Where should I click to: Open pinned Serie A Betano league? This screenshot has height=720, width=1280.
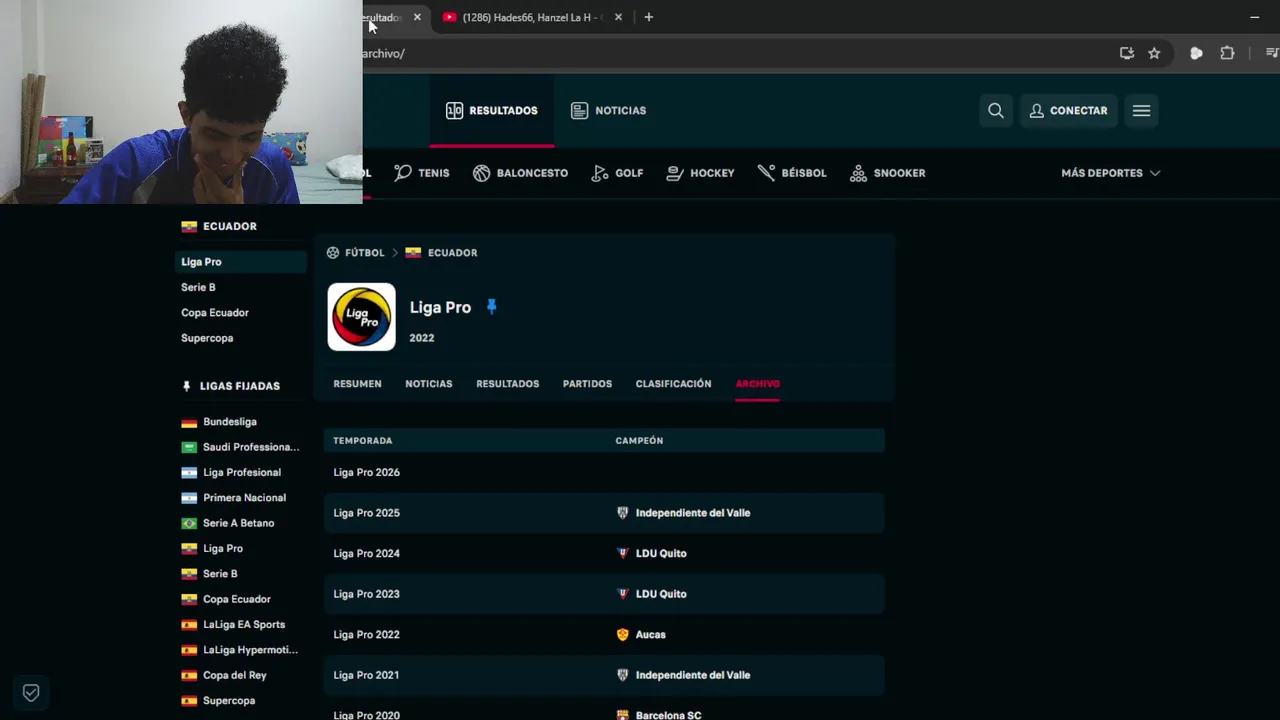(x=238, y=523)
